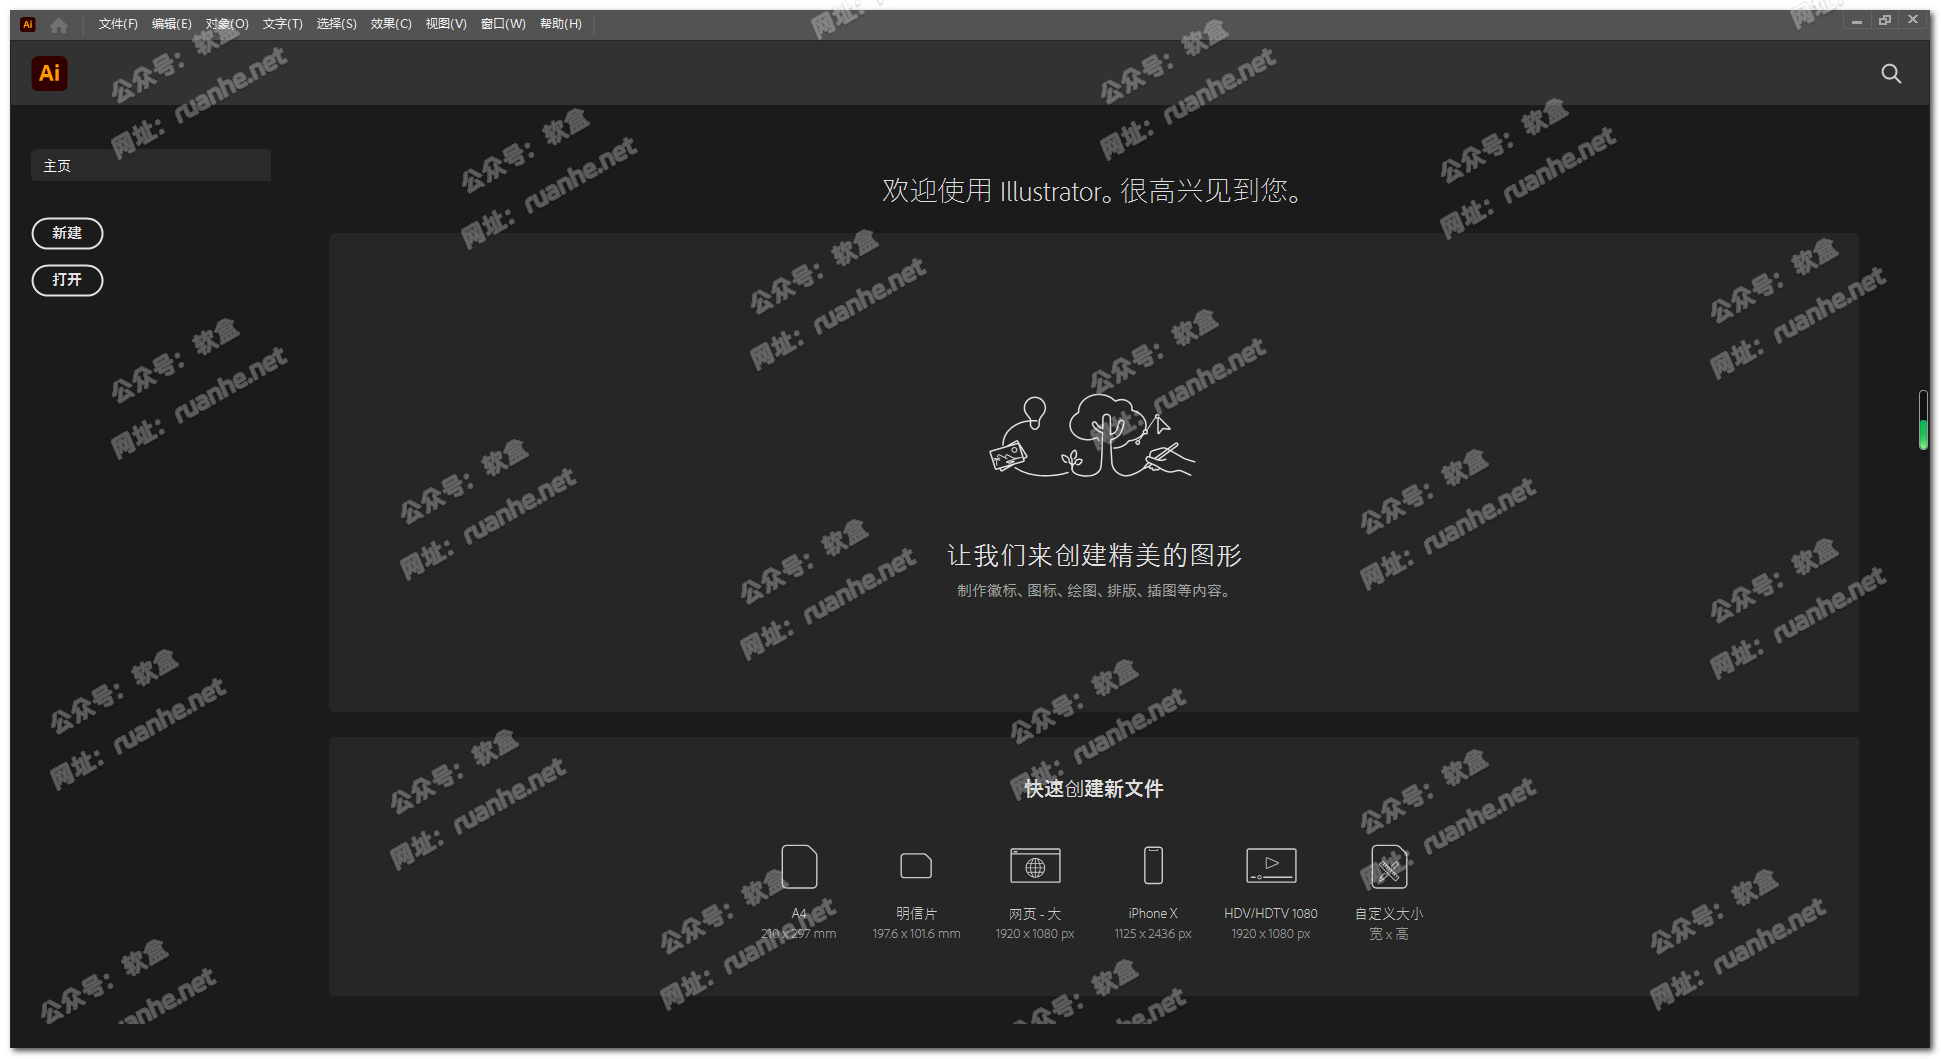Select the HDV/HDTV 1080 preset icon
The image size is (1941, 1059).
coord(1271,866)
